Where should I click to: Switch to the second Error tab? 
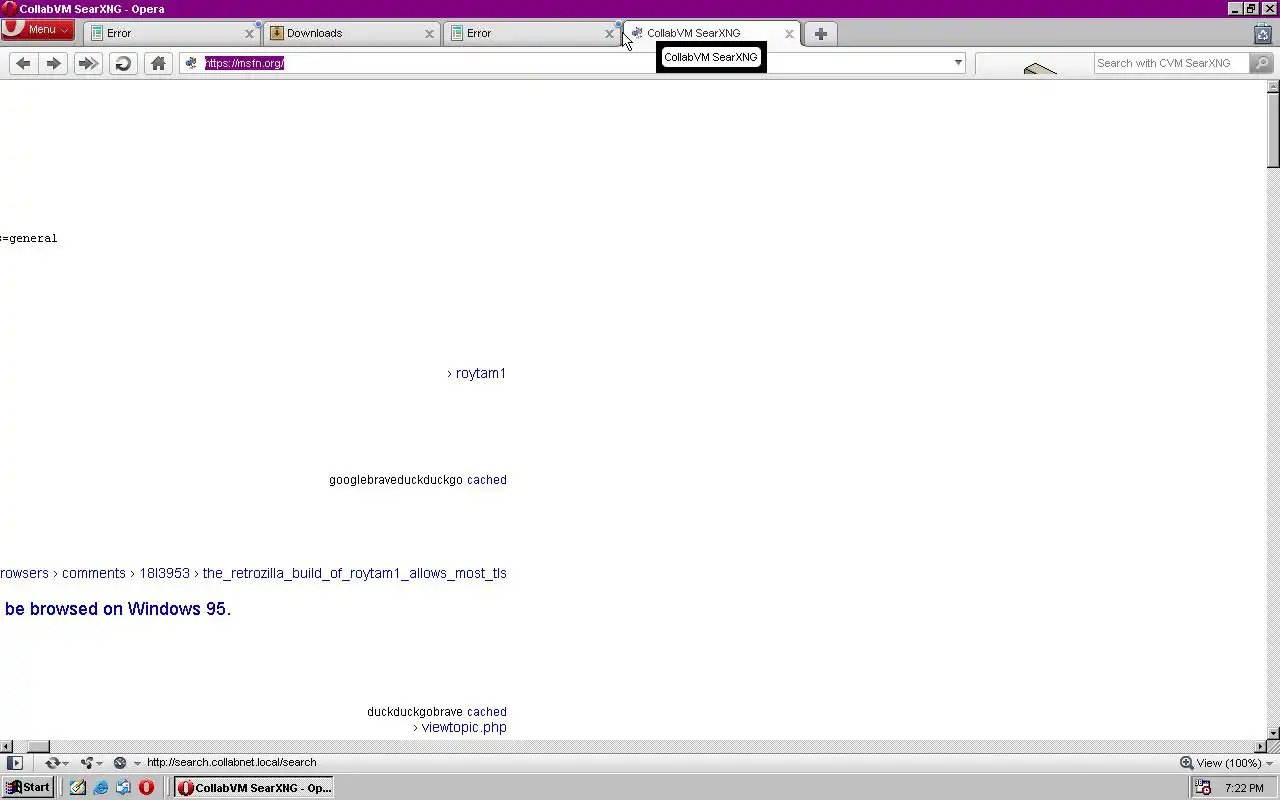(530, 33)
